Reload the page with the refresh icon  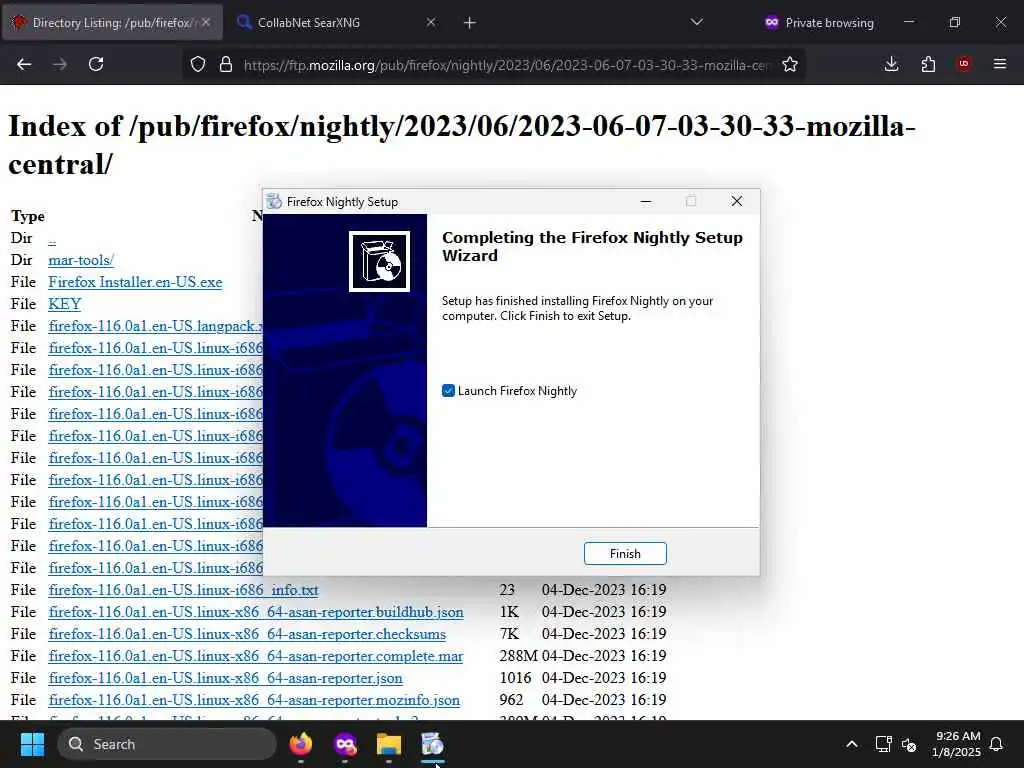pos(96,64)
